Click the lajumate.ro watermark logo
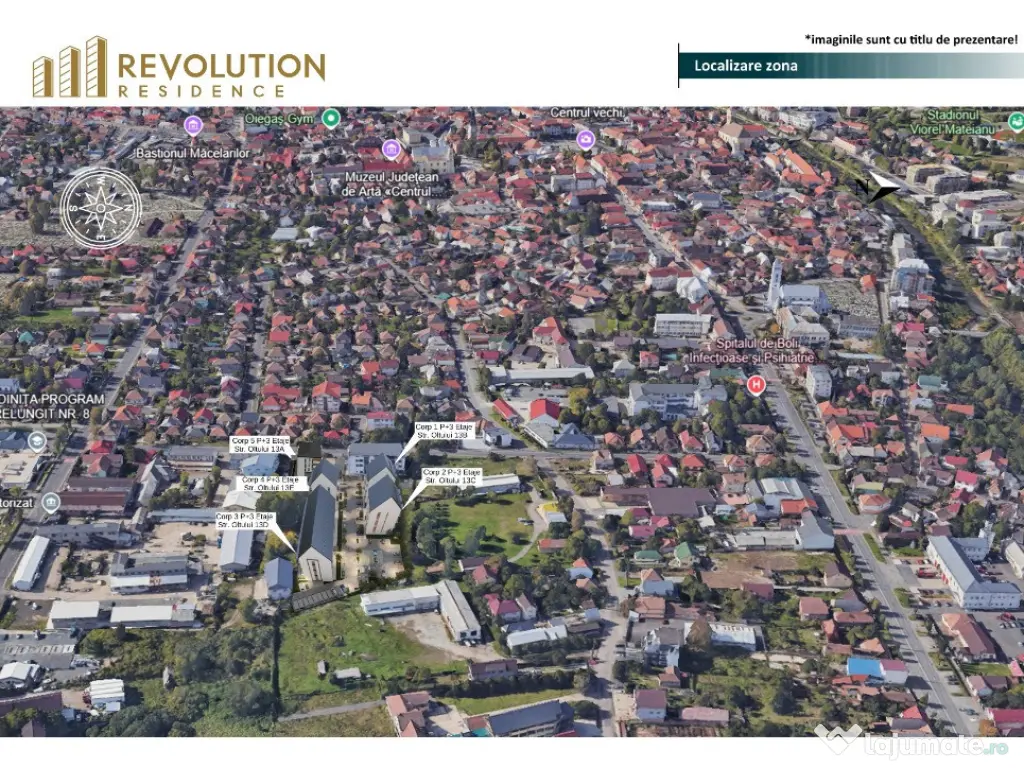 pos(912,743)
